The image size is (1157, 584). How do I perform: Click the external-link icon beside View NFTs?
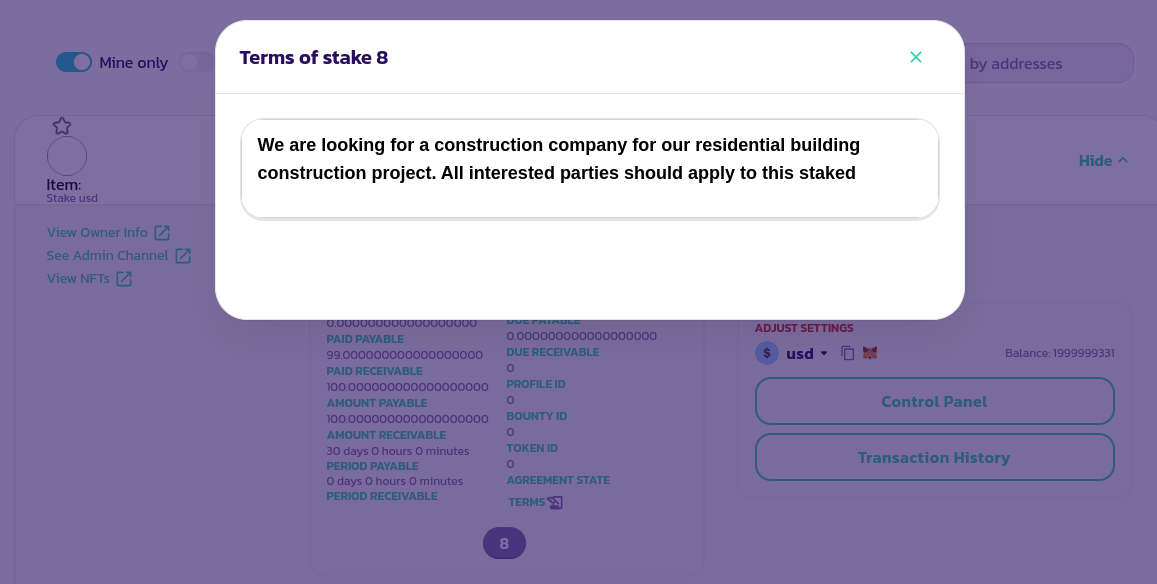(124, 279)
